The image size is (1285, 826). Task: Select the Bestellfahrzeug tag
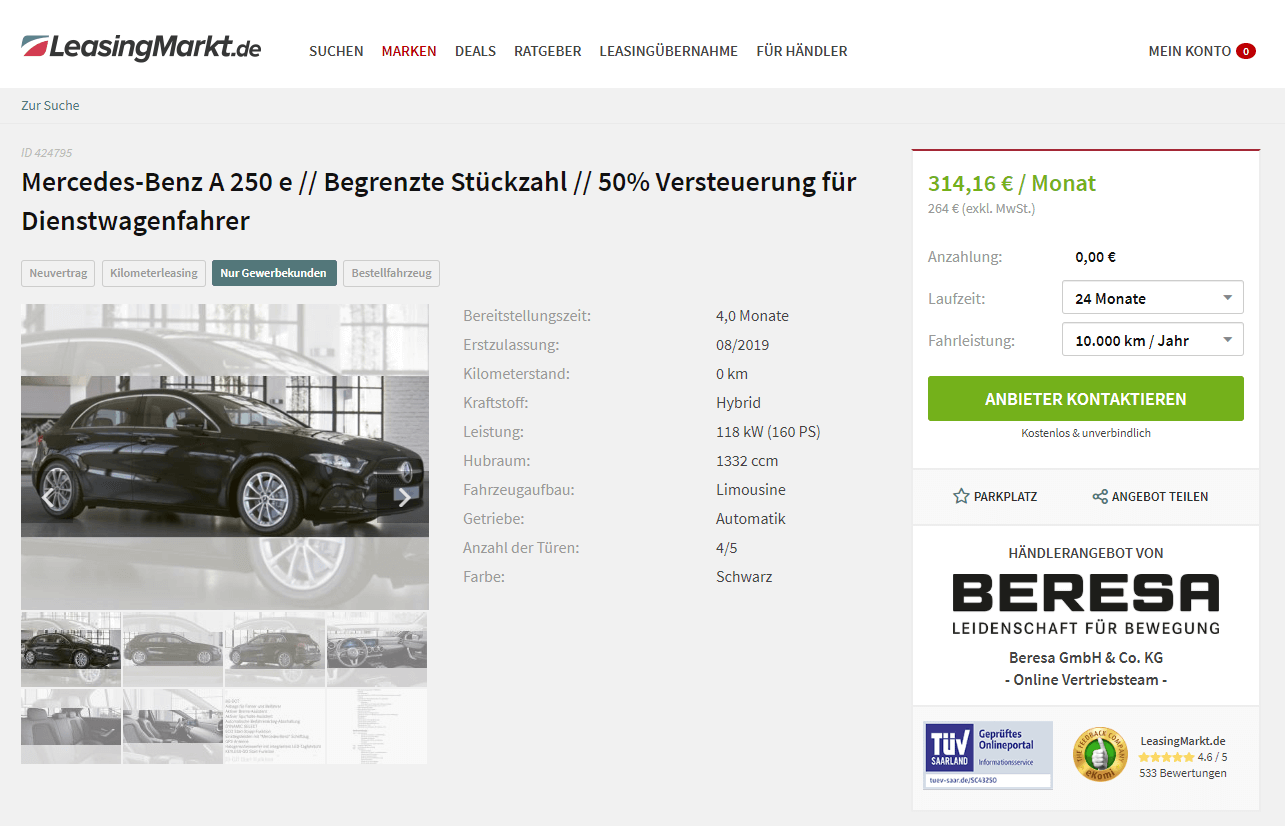tap(391, 273)
